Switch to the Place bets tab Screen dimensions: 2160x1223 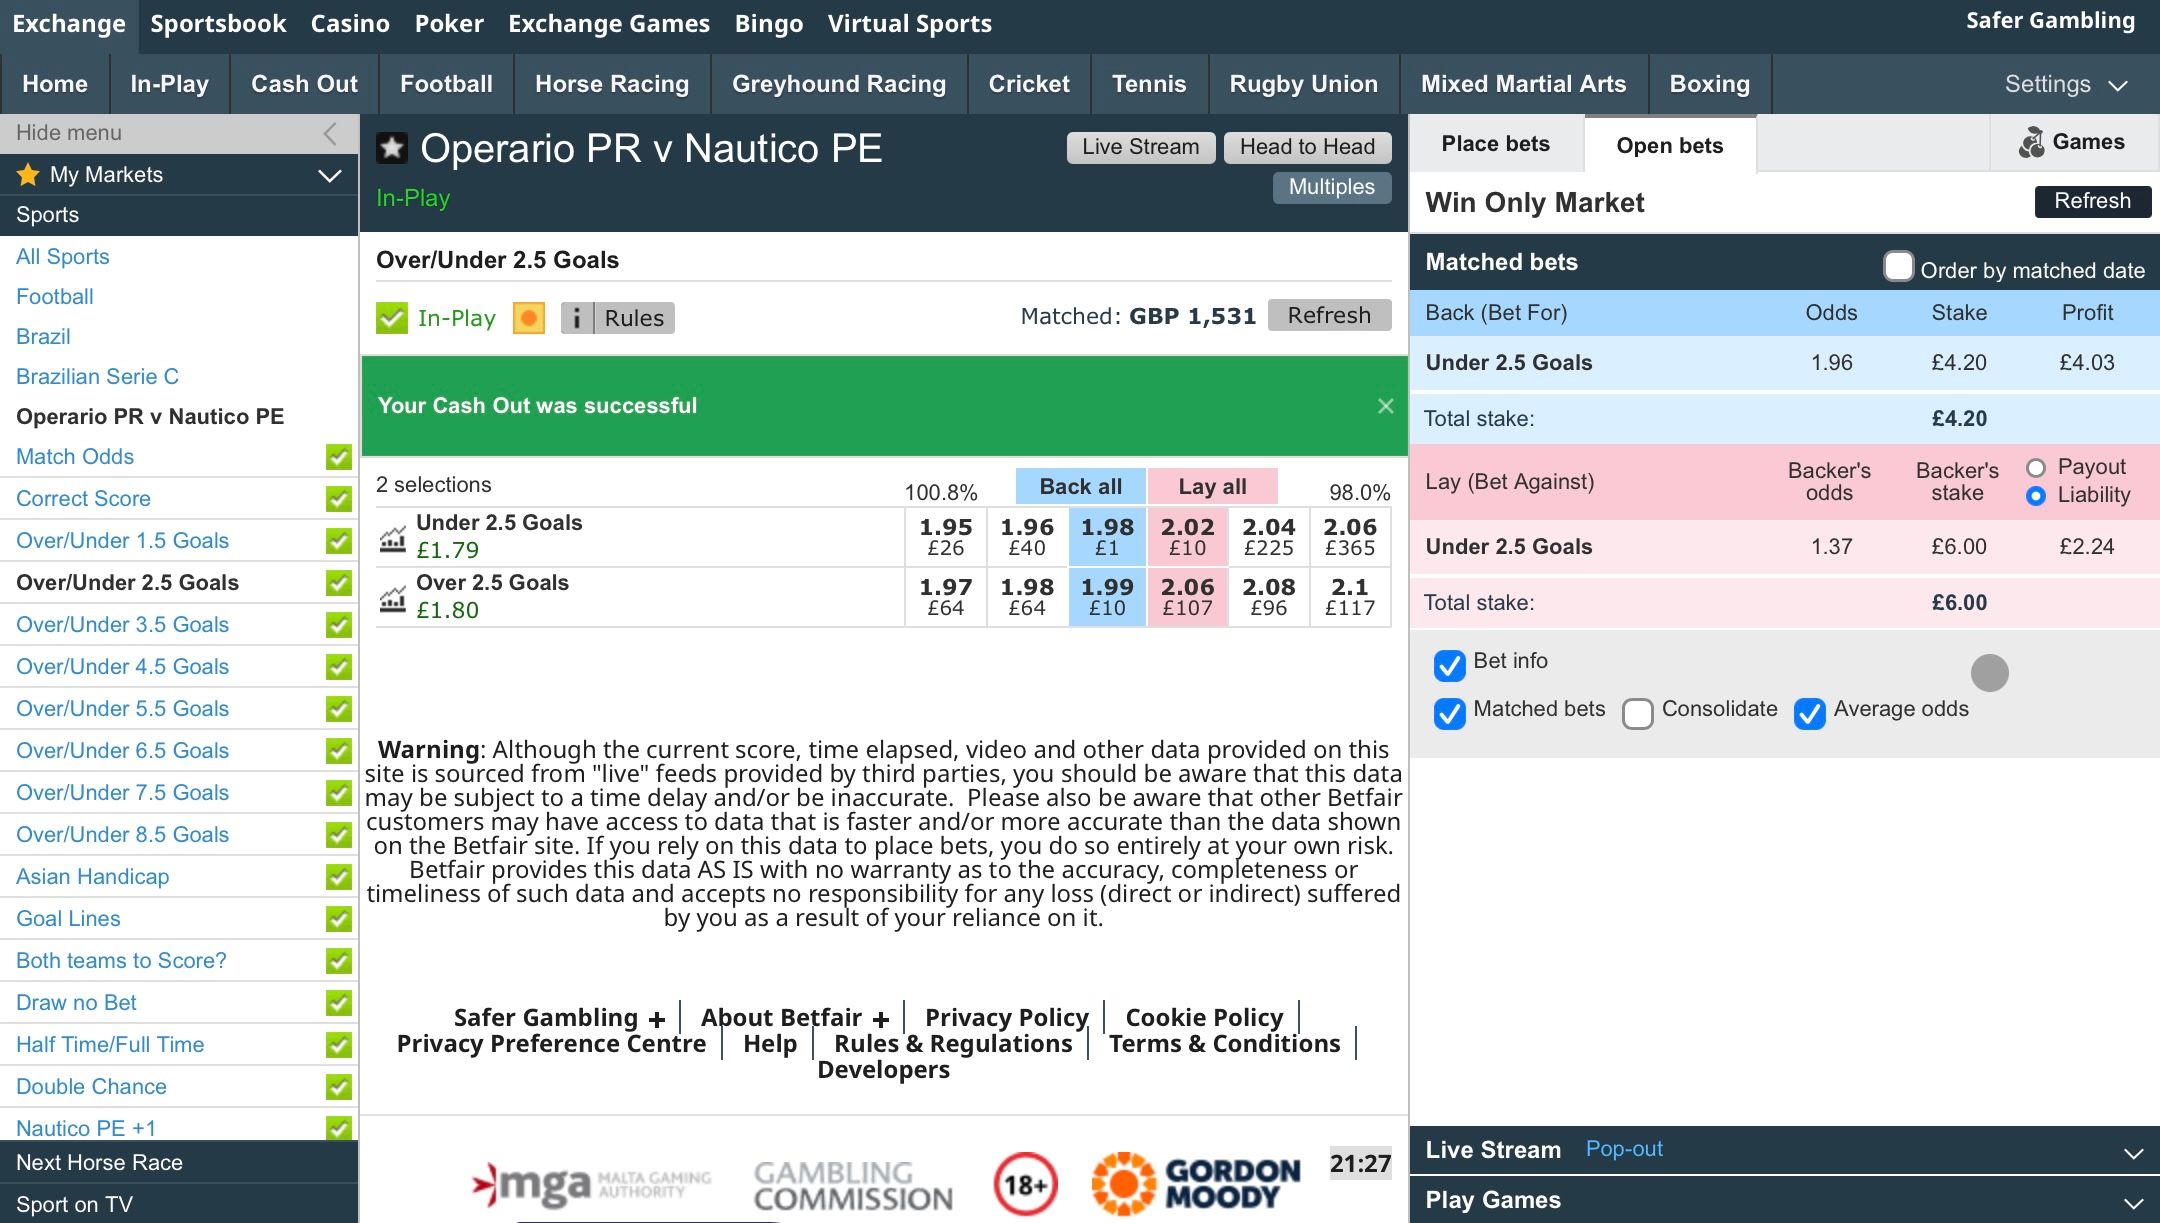(1495, 144)
